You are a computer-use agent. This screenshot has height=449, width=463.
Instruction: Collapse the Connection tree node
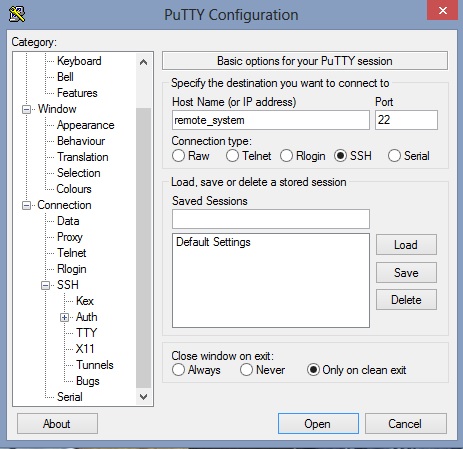point(26,206)
